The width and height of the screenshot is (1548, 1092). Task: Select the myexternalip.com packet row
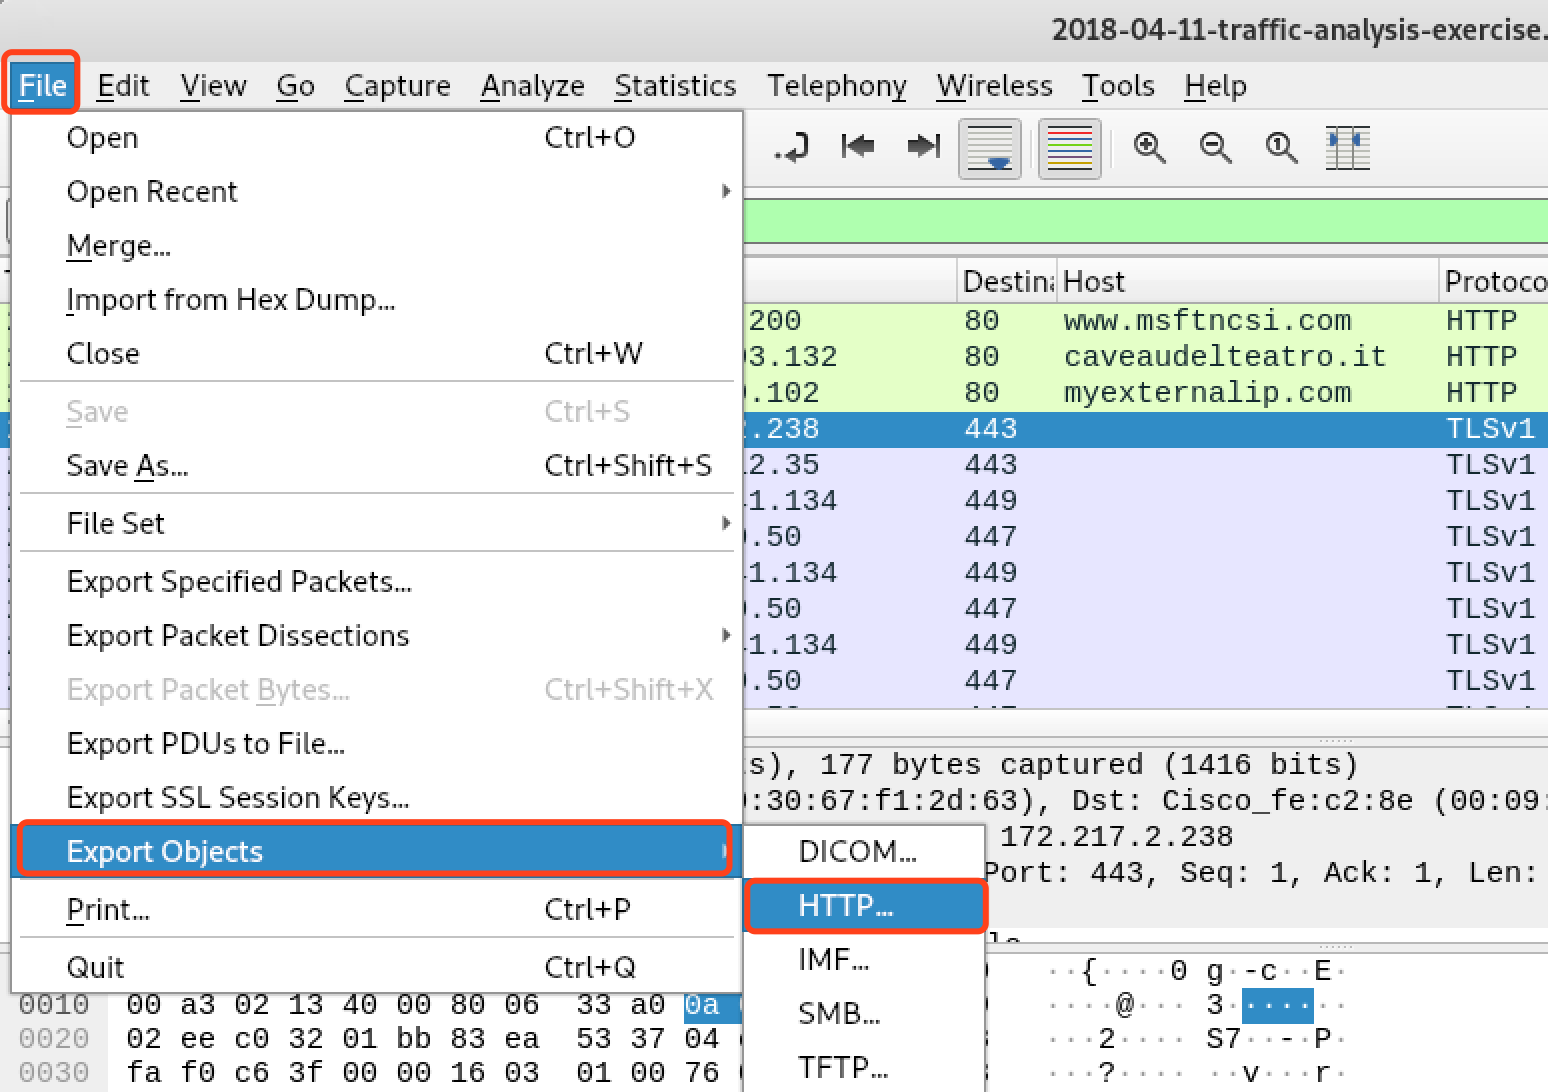point(1145,392)
